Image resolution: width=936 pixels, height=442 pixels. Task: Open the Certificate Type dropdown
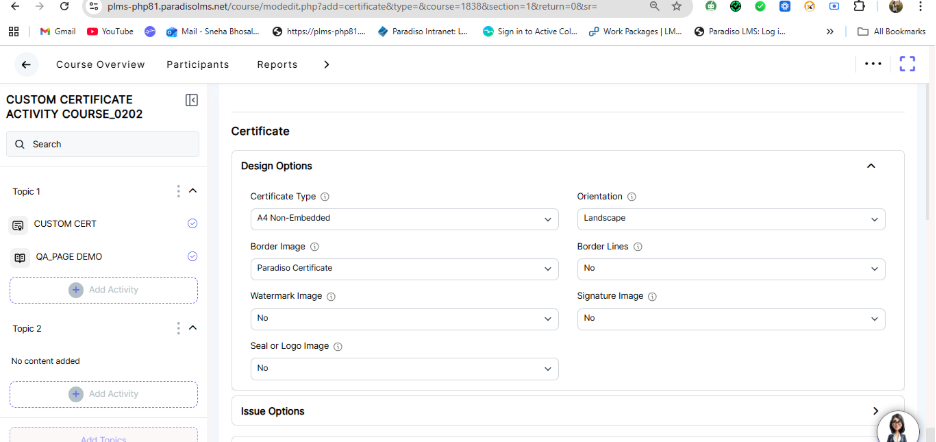click(x=404, y=218)
